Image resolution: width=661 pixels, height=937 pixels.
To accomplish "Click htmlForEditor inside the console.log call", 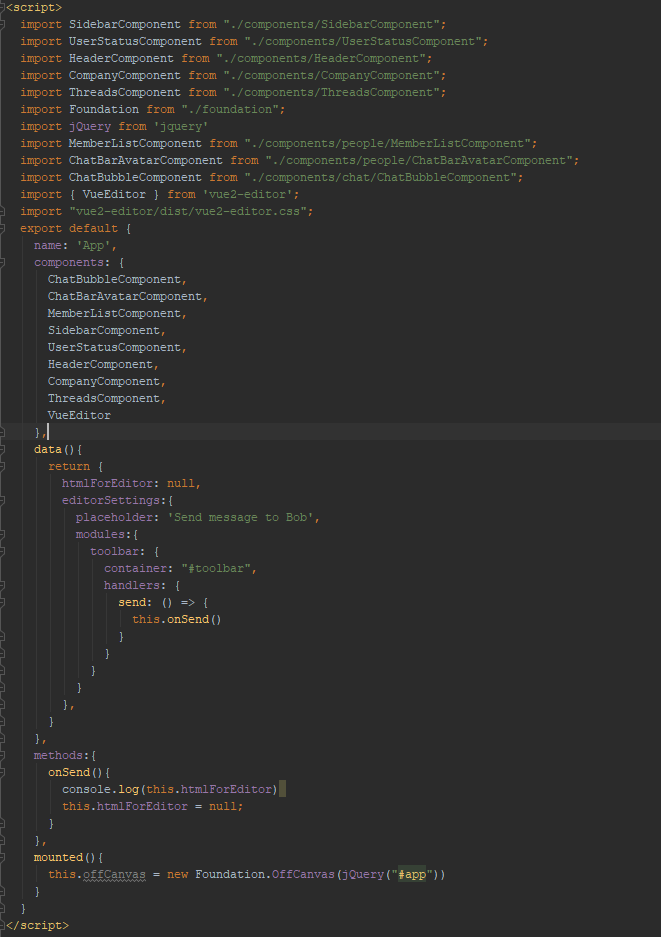I will 227,789.
